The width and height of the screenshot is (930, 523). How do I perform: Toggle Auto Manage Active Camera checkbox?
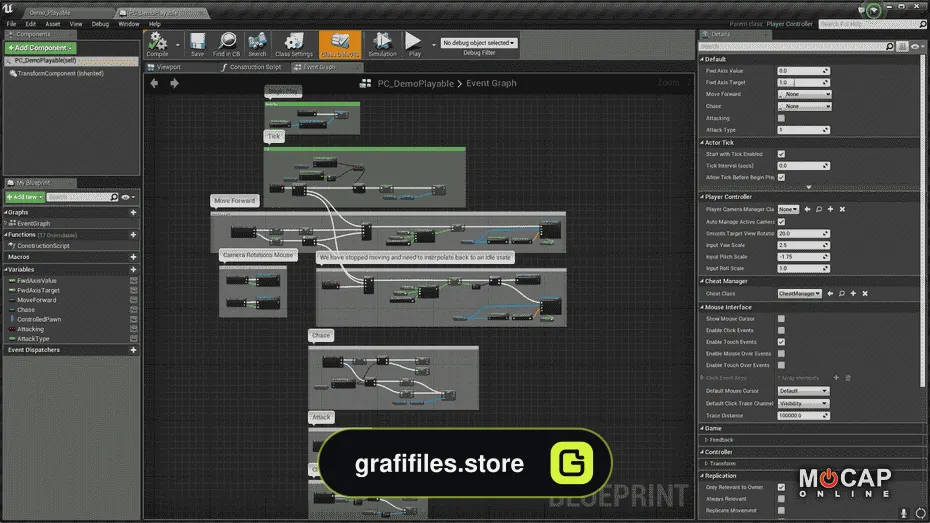click(781, 222)
